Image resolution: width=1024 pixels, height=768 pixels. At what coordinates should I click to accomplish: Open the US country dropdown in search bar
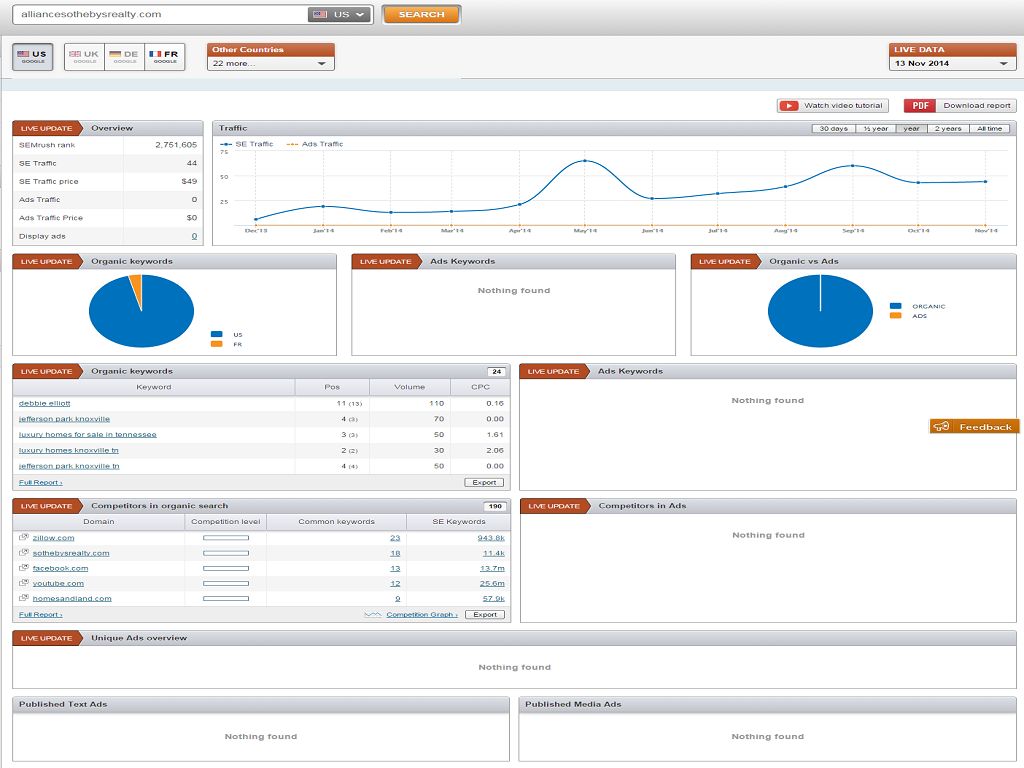tap(339, 15)
